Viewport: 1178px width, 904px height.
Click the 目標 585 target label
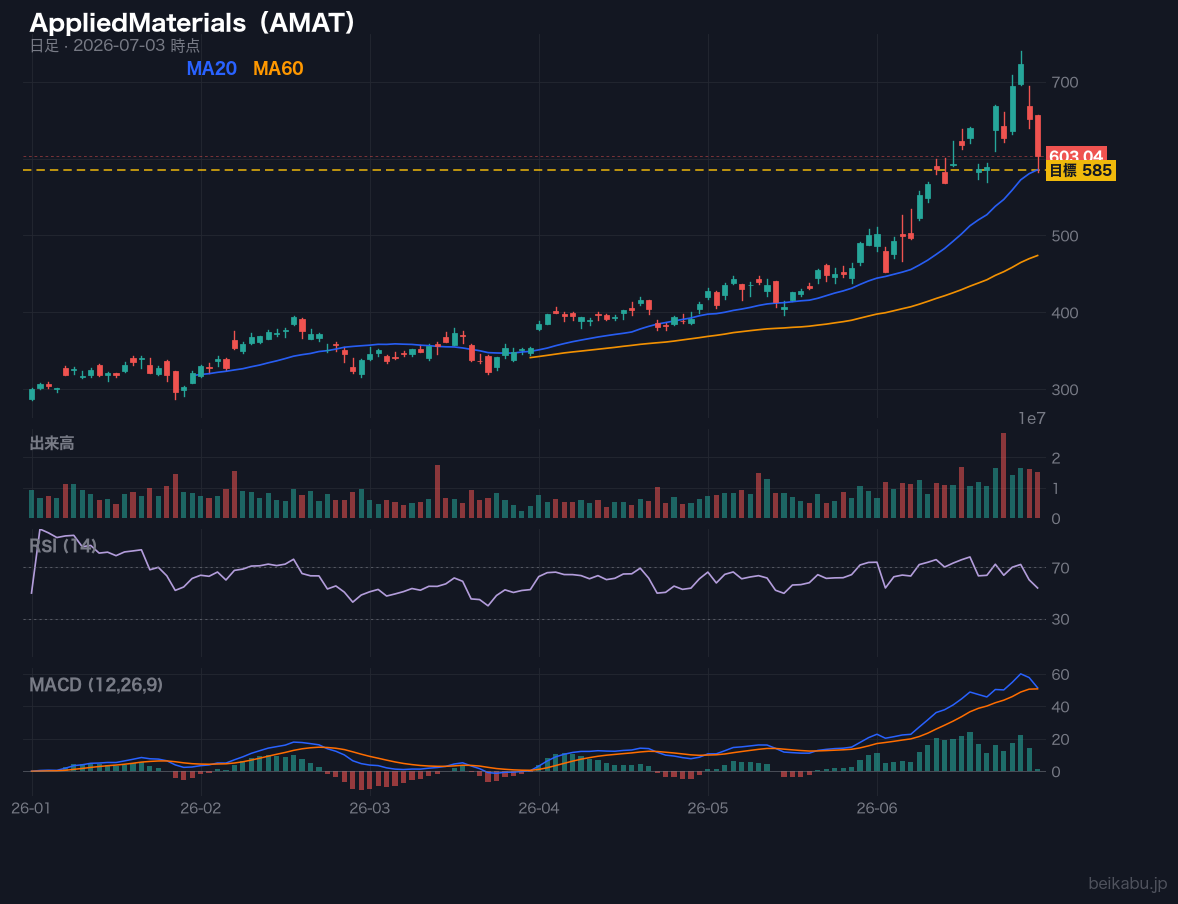pos(1080,171)
